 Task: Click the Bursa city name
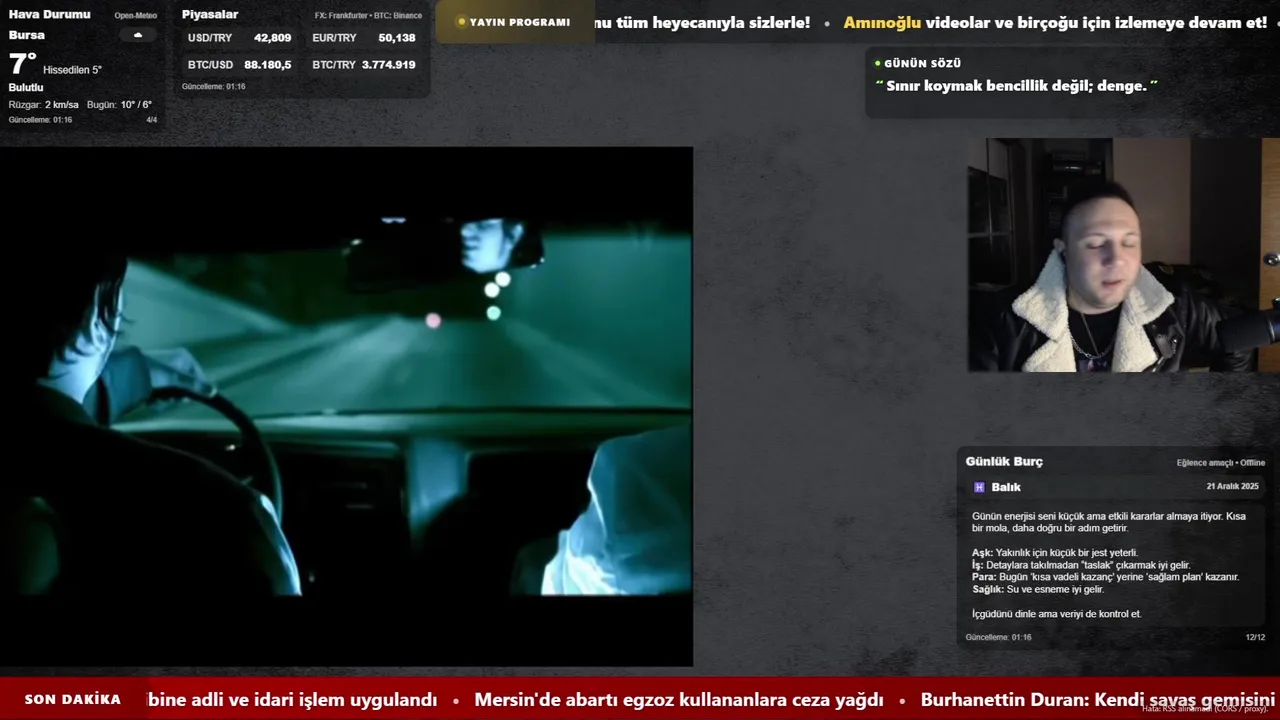tap(26, 35)
